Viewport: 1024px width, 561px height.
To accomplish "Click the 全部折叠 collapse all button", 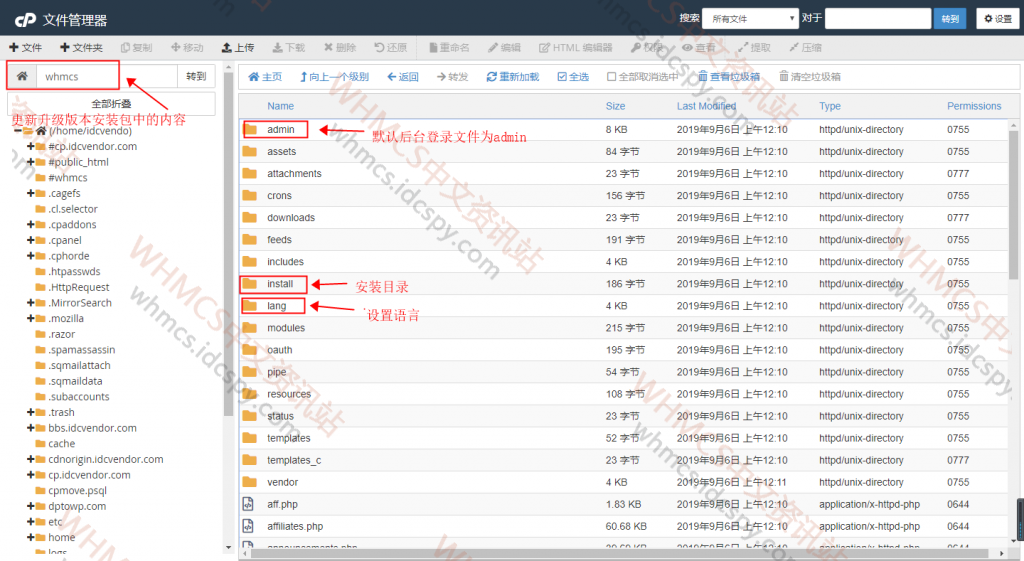I will (111, 103).
